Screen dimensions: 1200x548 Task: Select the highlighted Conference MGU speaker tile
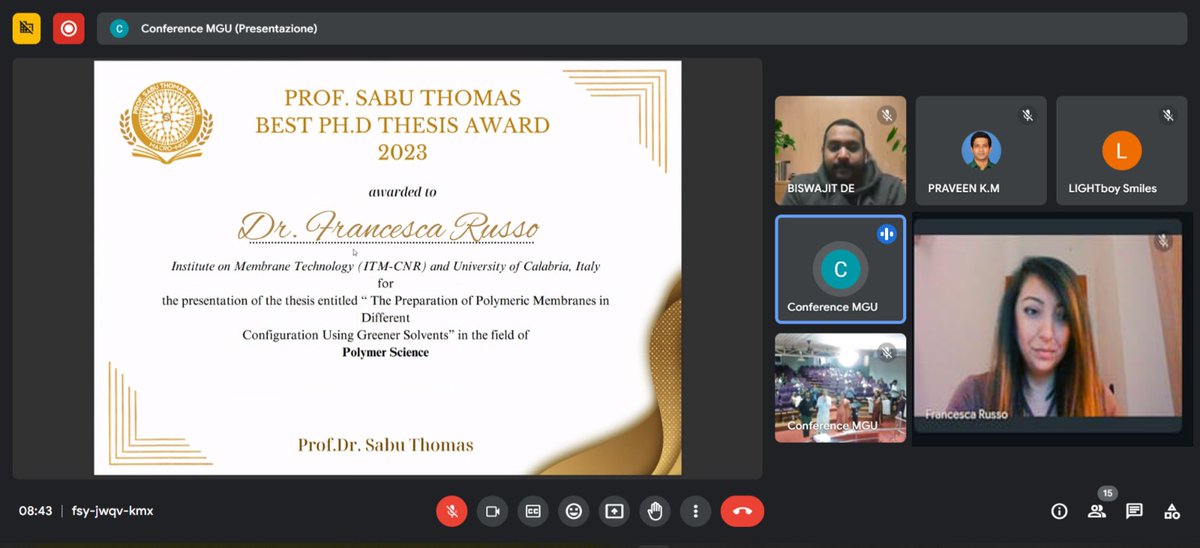tap(841, 269)
